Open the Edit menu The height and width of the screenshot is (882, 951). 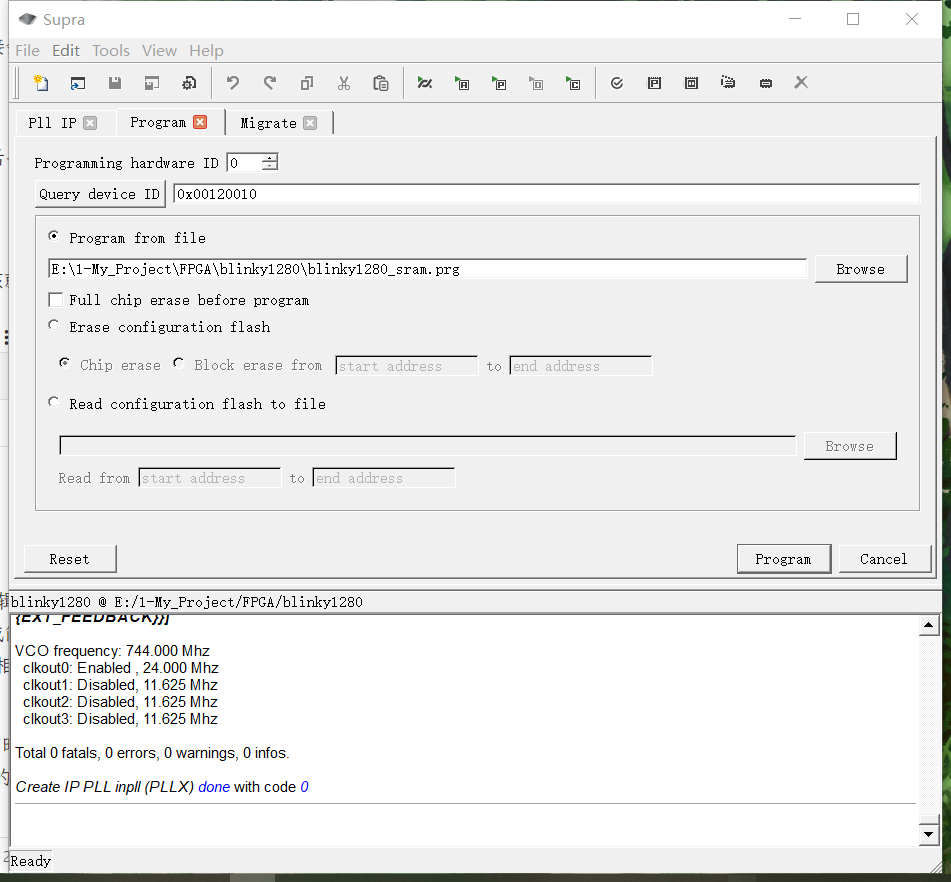pyautogui.click(x=66, y=50)
